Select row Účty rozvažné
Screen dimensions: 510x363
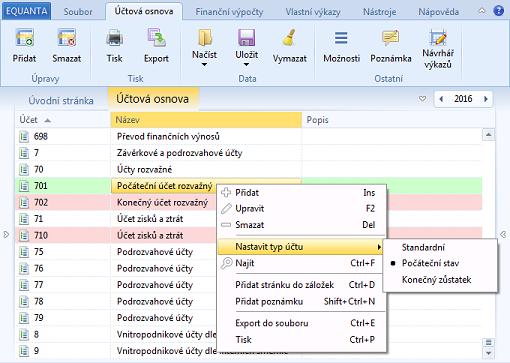[x=249, y=169]
